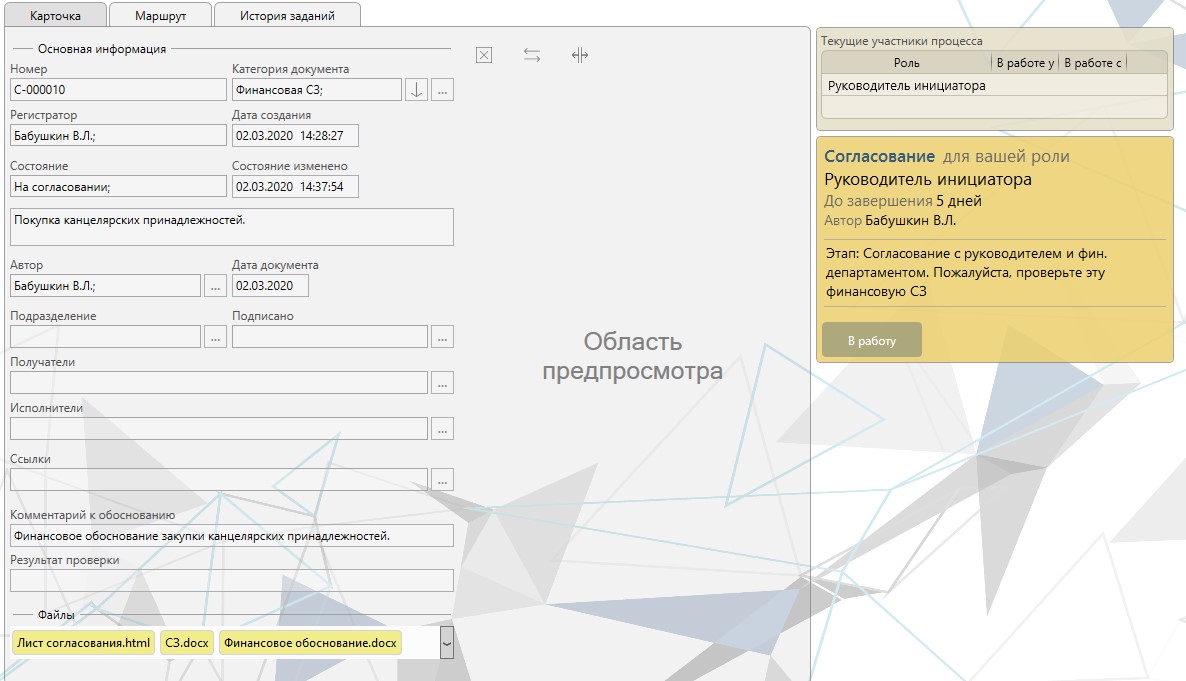Open the ellipsis picker for Исполнители

tap(442, 429)
